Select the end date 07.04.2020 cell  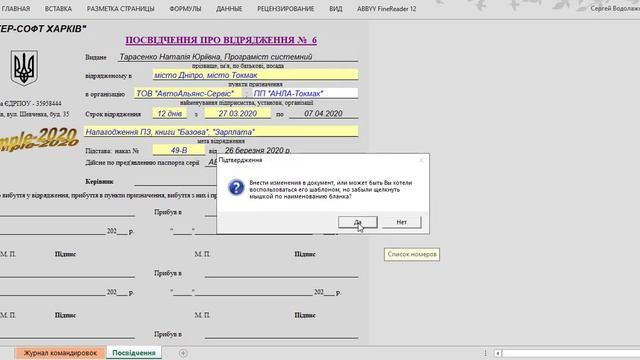pos(323,113)
